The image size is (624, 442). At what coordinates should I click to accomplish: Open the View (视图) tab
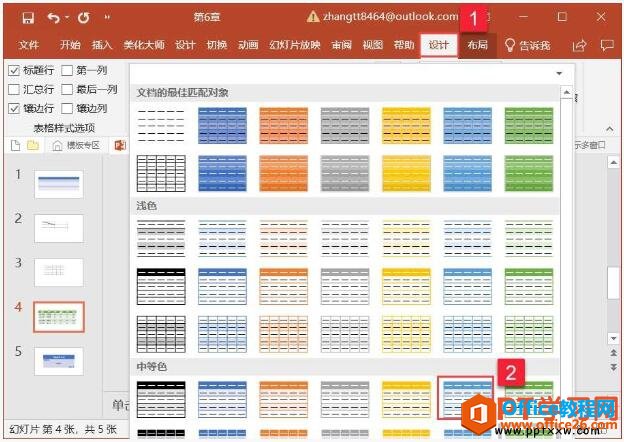[x=372, y=45]
